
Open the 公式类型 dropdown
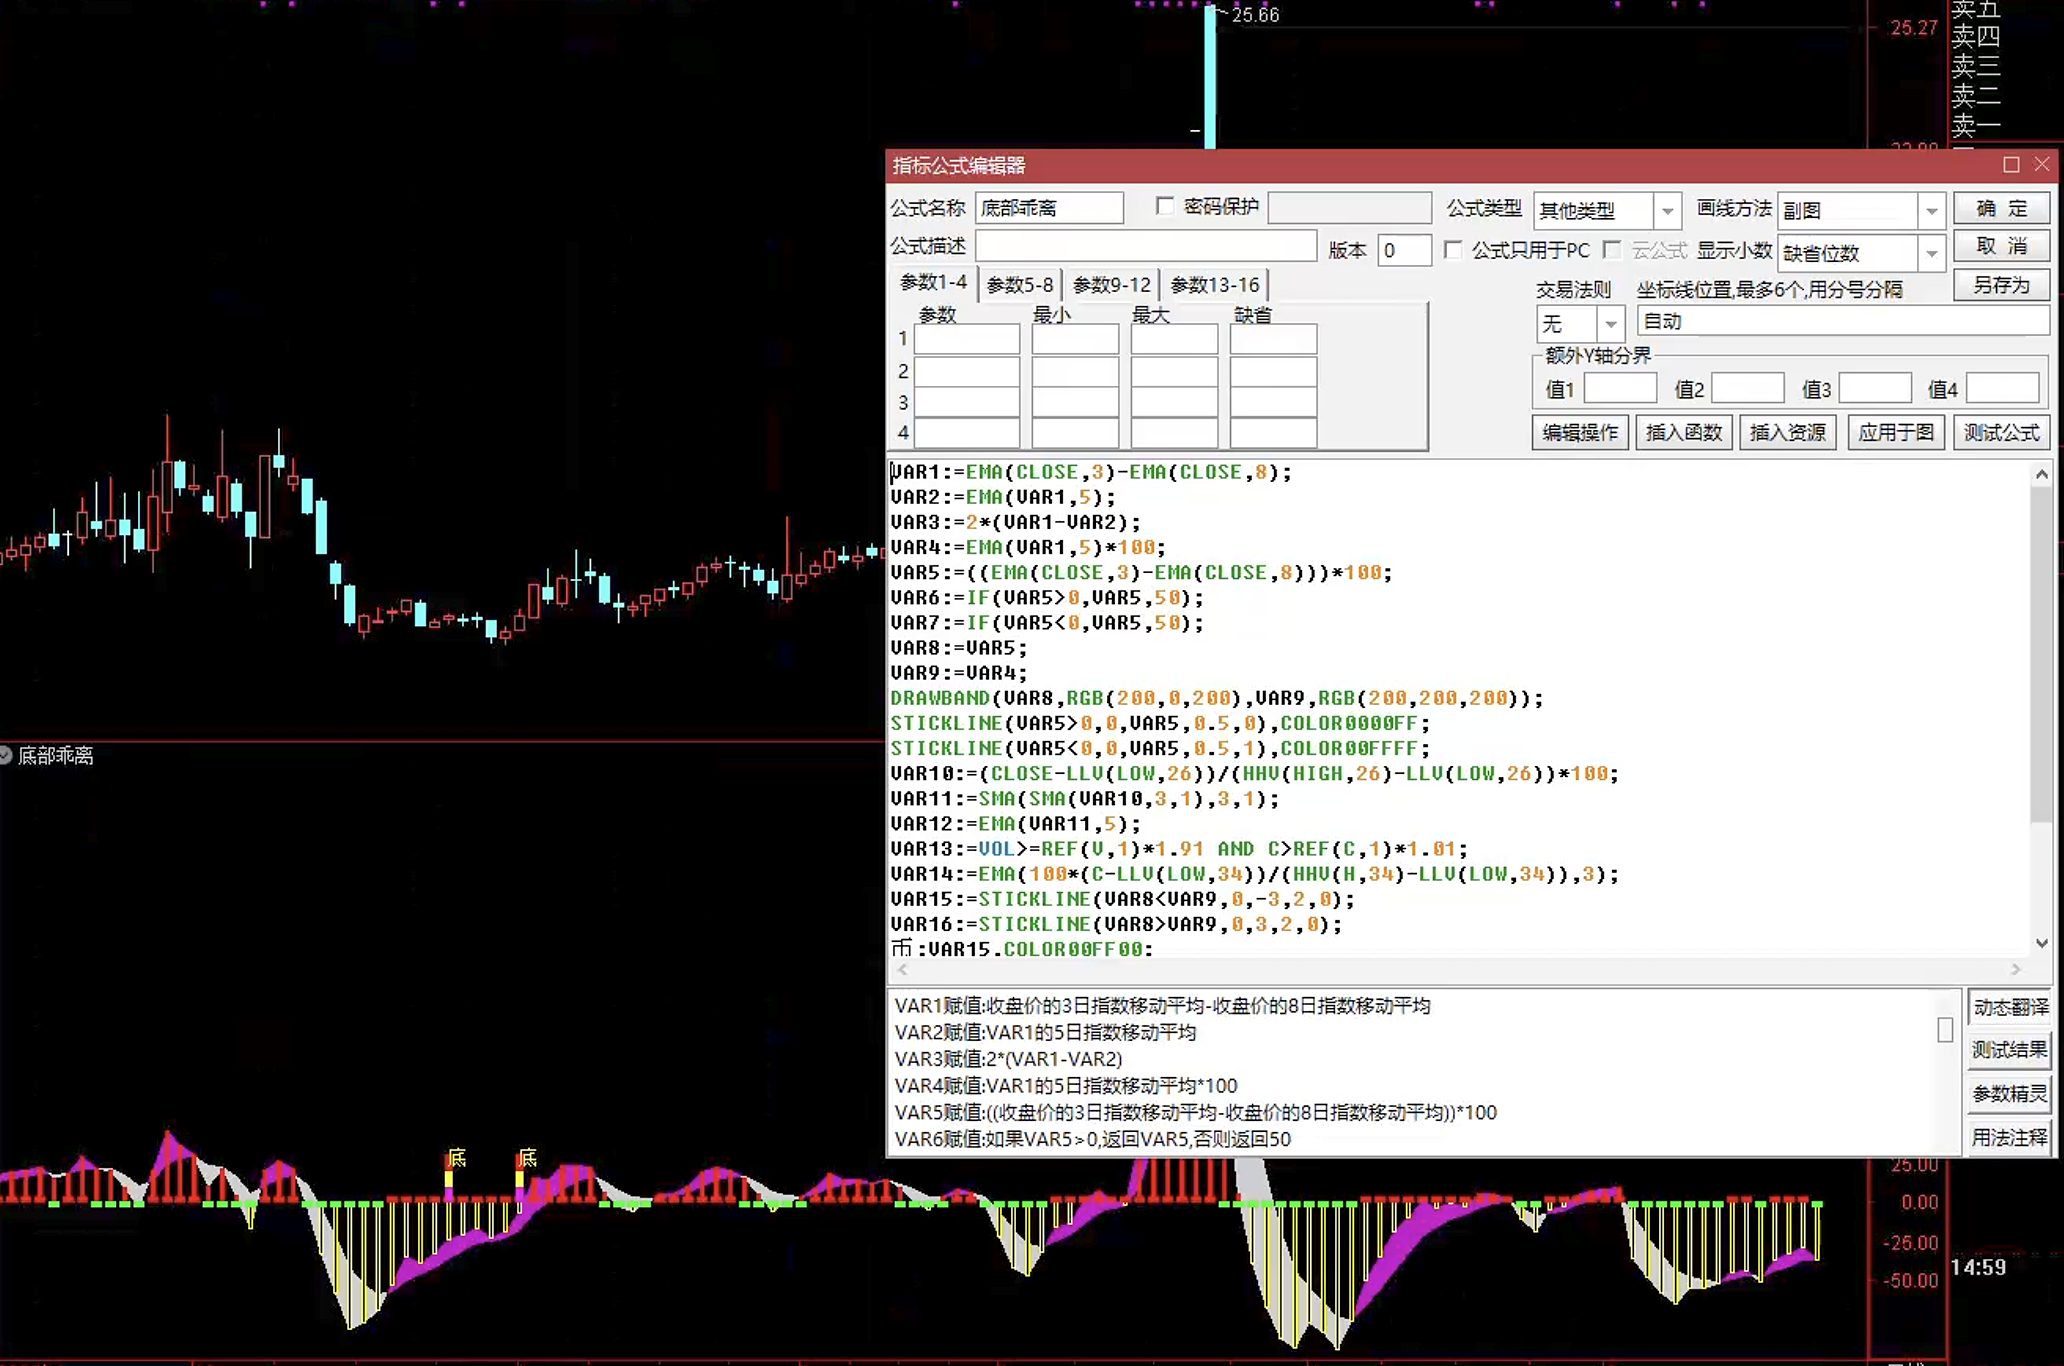coord(1667,211)
